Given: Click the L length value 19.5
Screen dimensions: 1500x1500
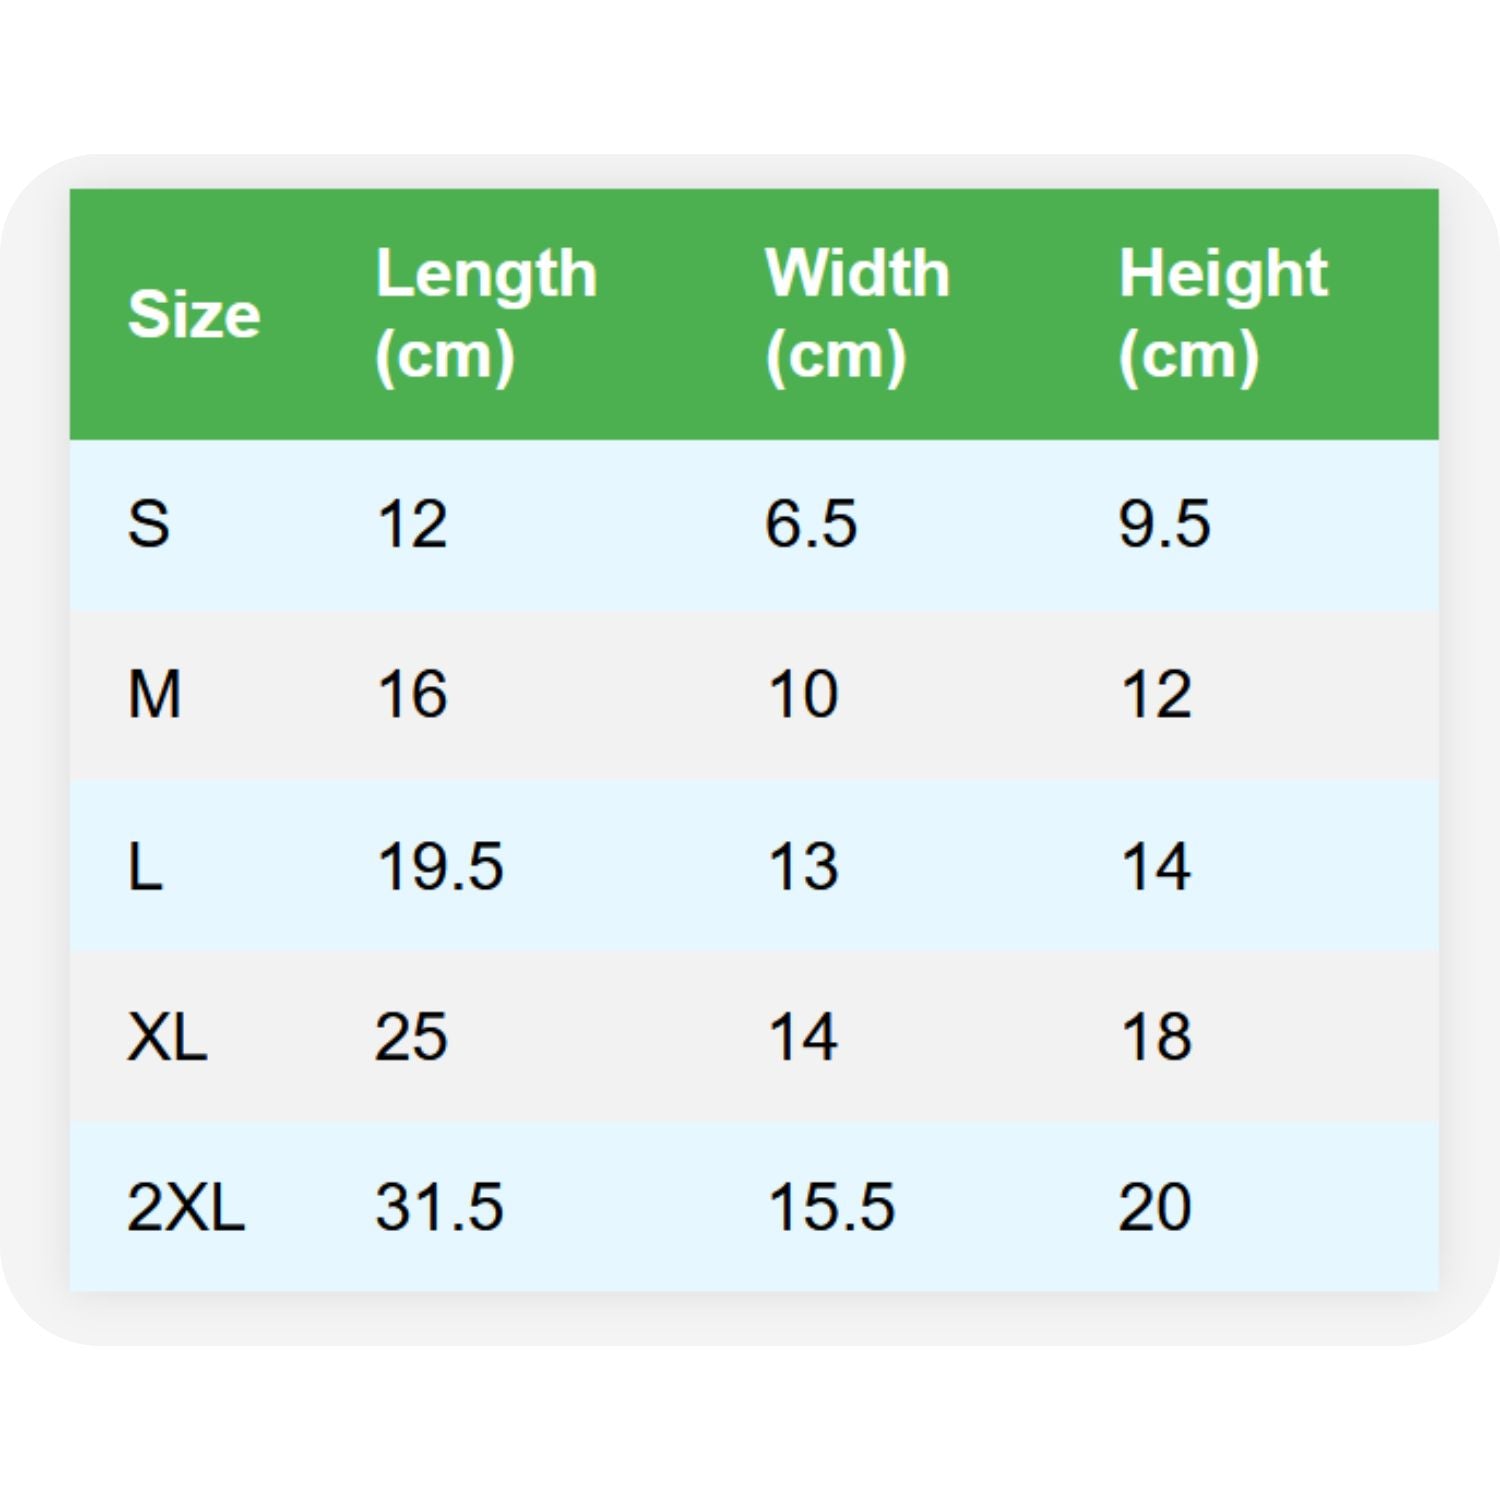Looking at the screenshot, I should coord(439,866).
